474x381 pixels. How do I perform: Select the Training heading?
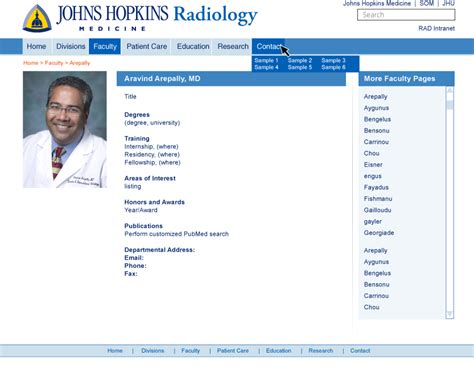(137, 138)
